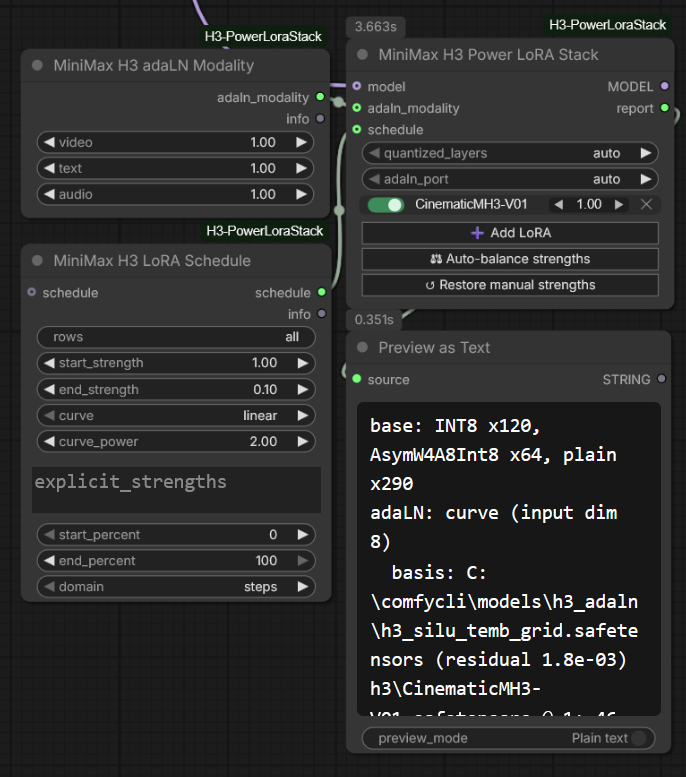Increase curve_power with right arrow
This screenshot has height=777, width=686.
(302, 441)
